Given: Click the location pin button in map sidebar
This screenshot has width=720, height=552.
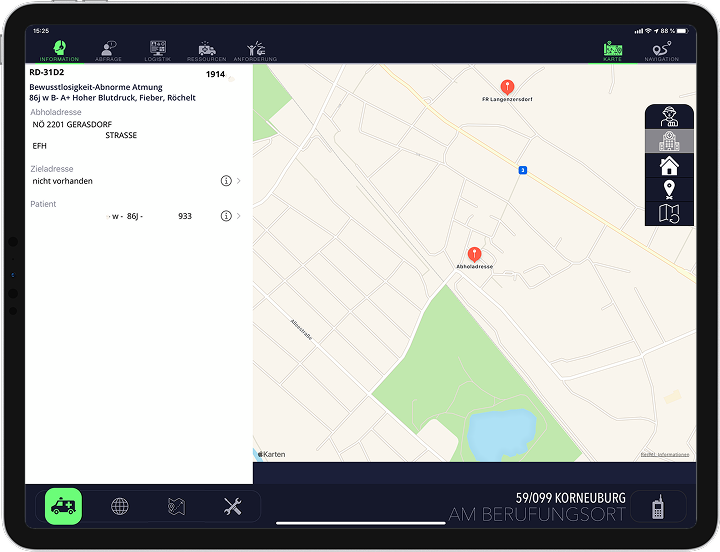Looking at the screenshot, I should [x=669, y=189].
